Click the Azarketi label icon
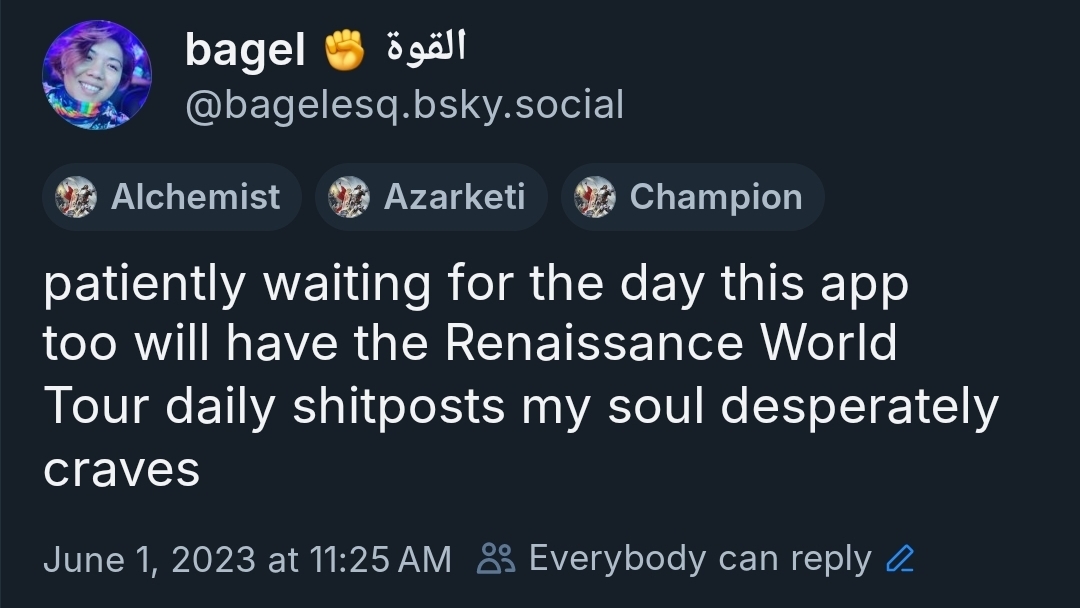Viewport: 1080px width, 608px height. click(349, 197)
